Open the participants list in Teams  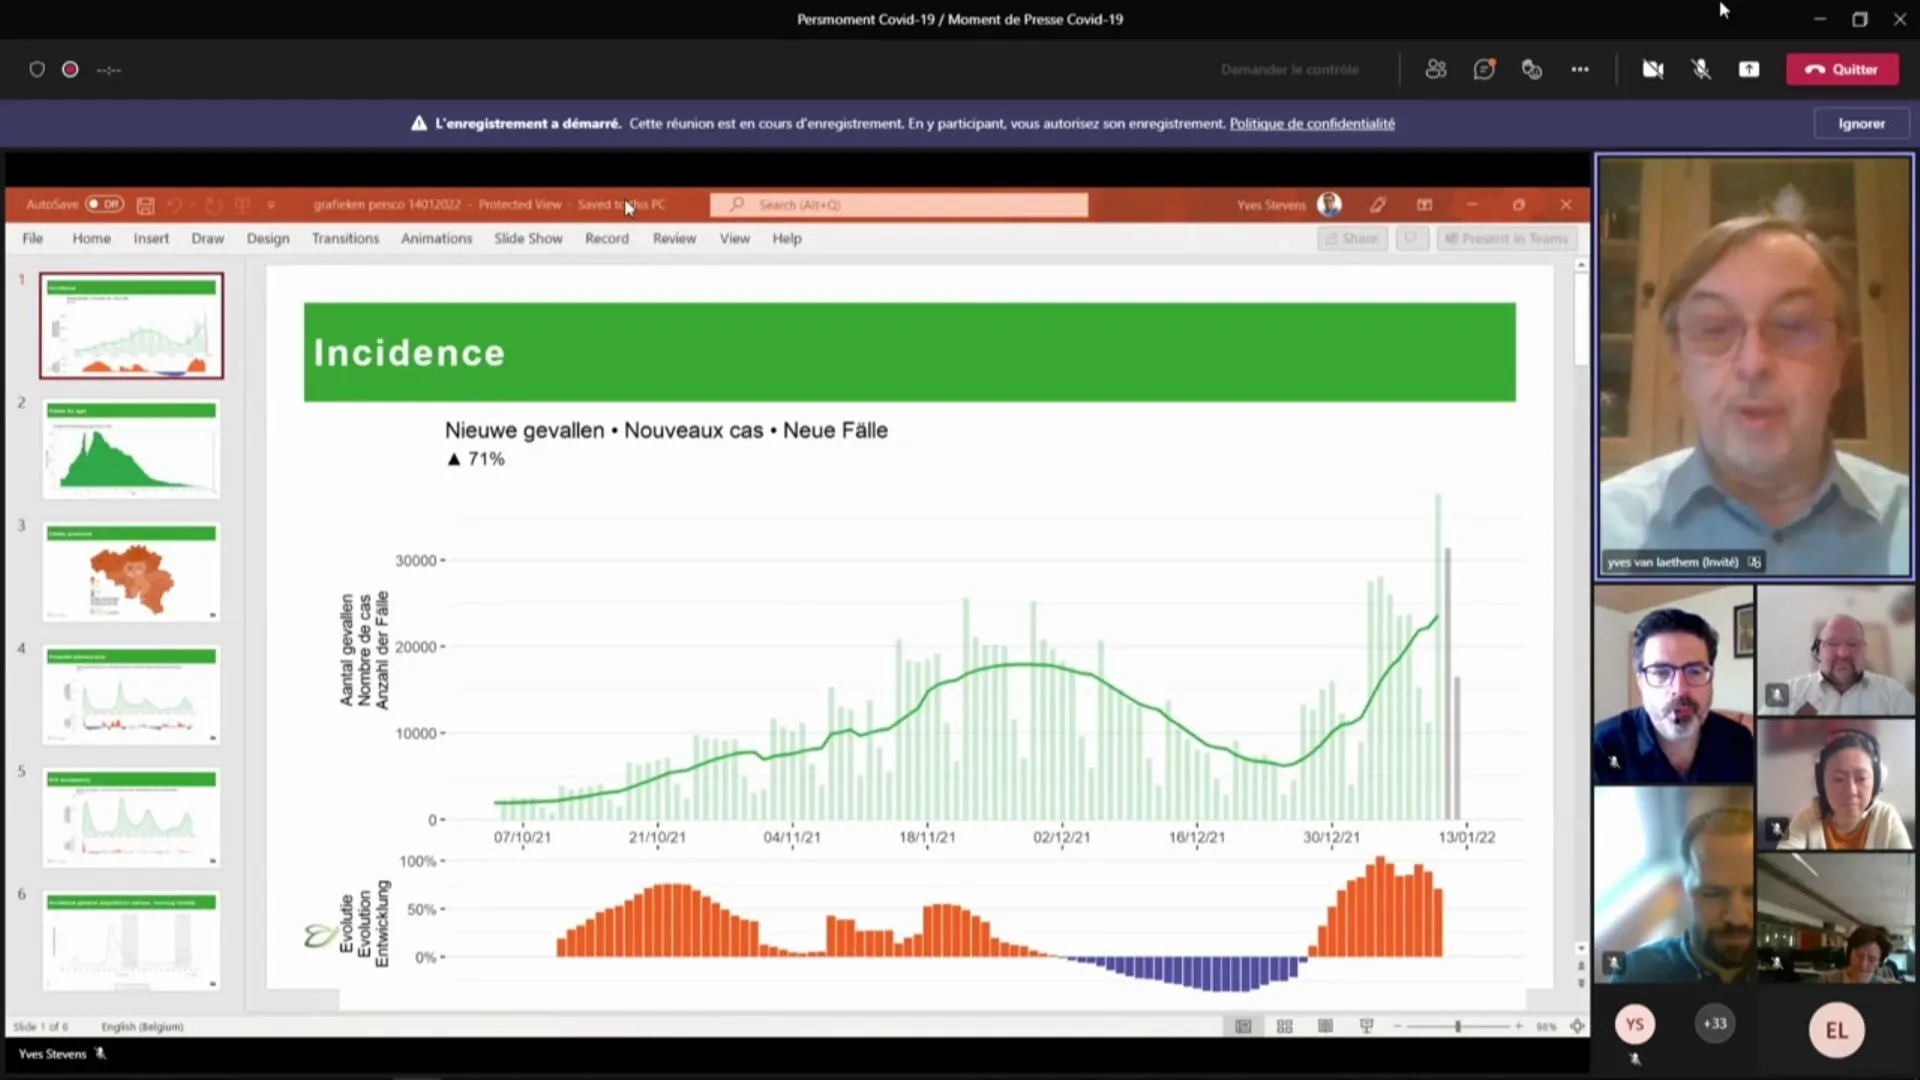(x=1436, y=69)
